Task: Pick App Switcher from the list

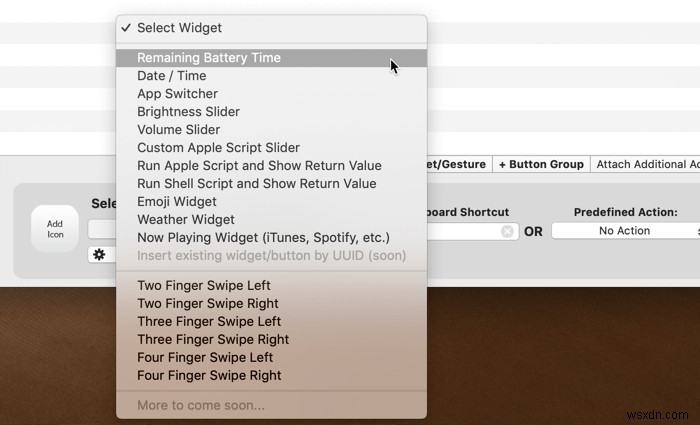Action: click(177, 94)
